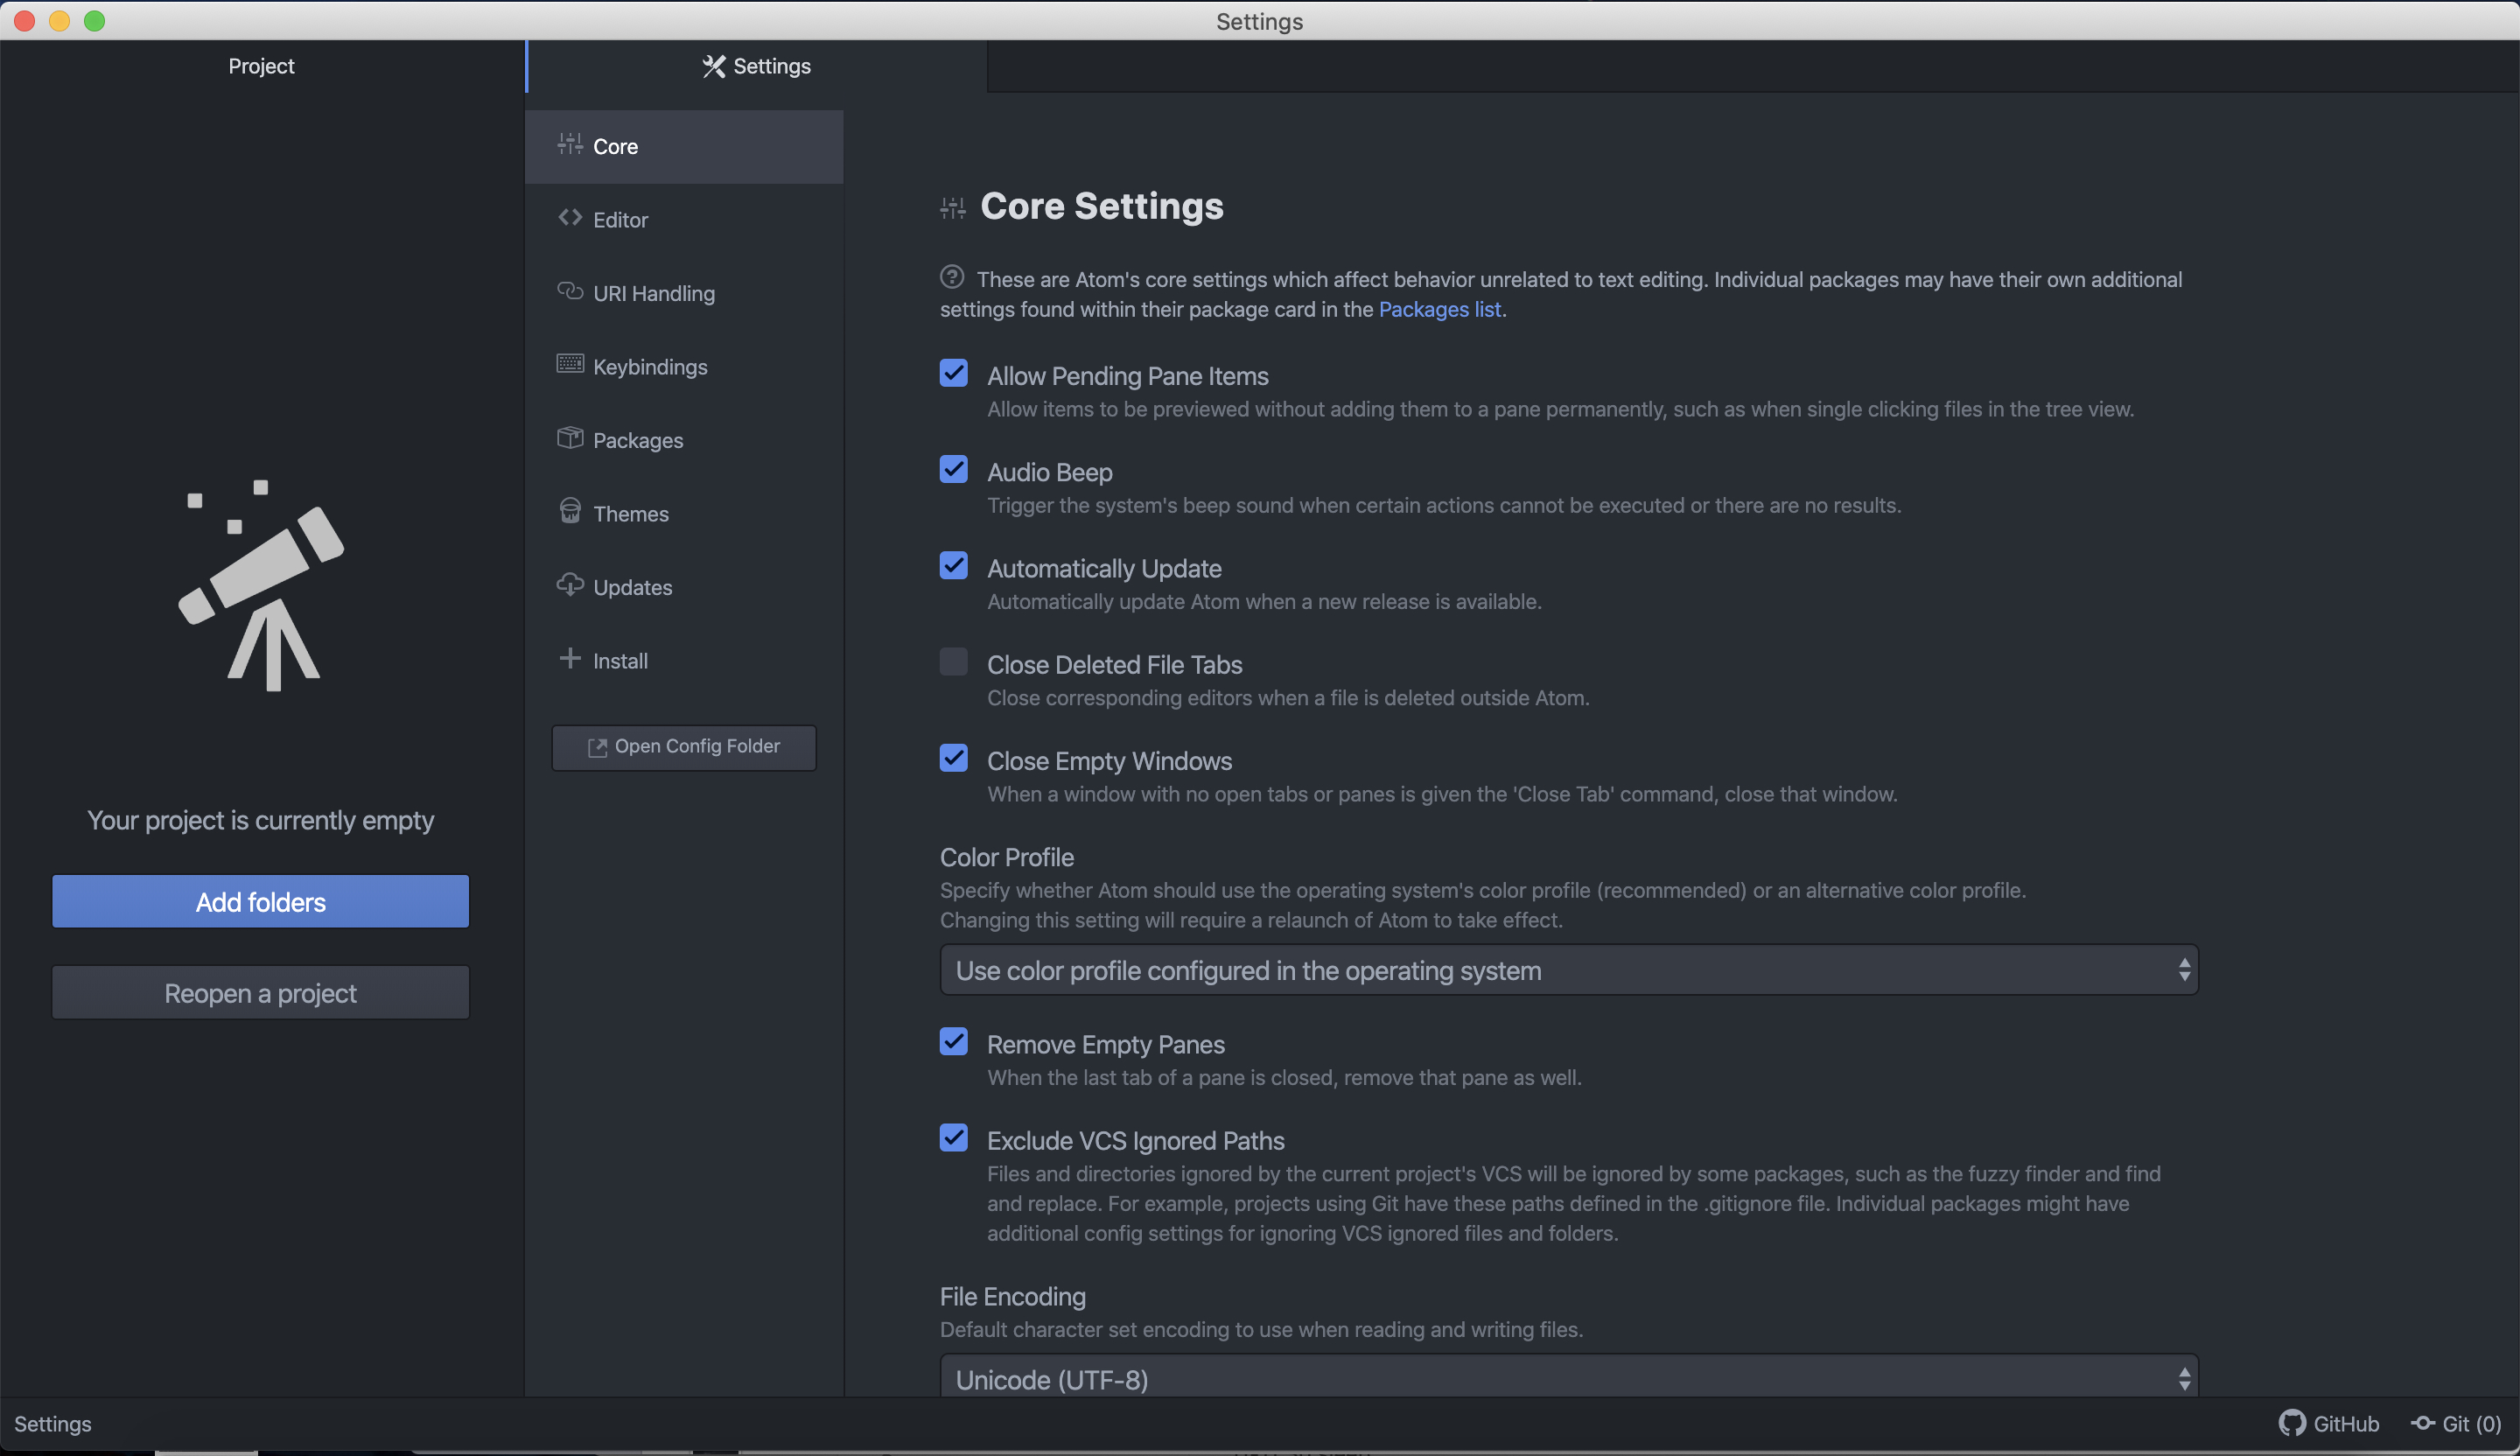Follow the Packages list link
The width and height of the screenshot is (2520, 1456).
1440,309
